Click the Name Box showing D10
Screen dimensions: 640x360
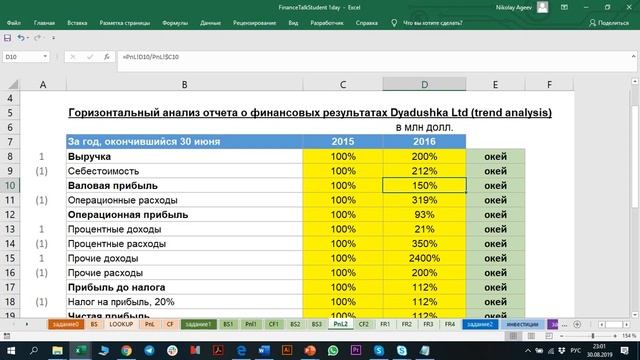click(x=22, y=57)
